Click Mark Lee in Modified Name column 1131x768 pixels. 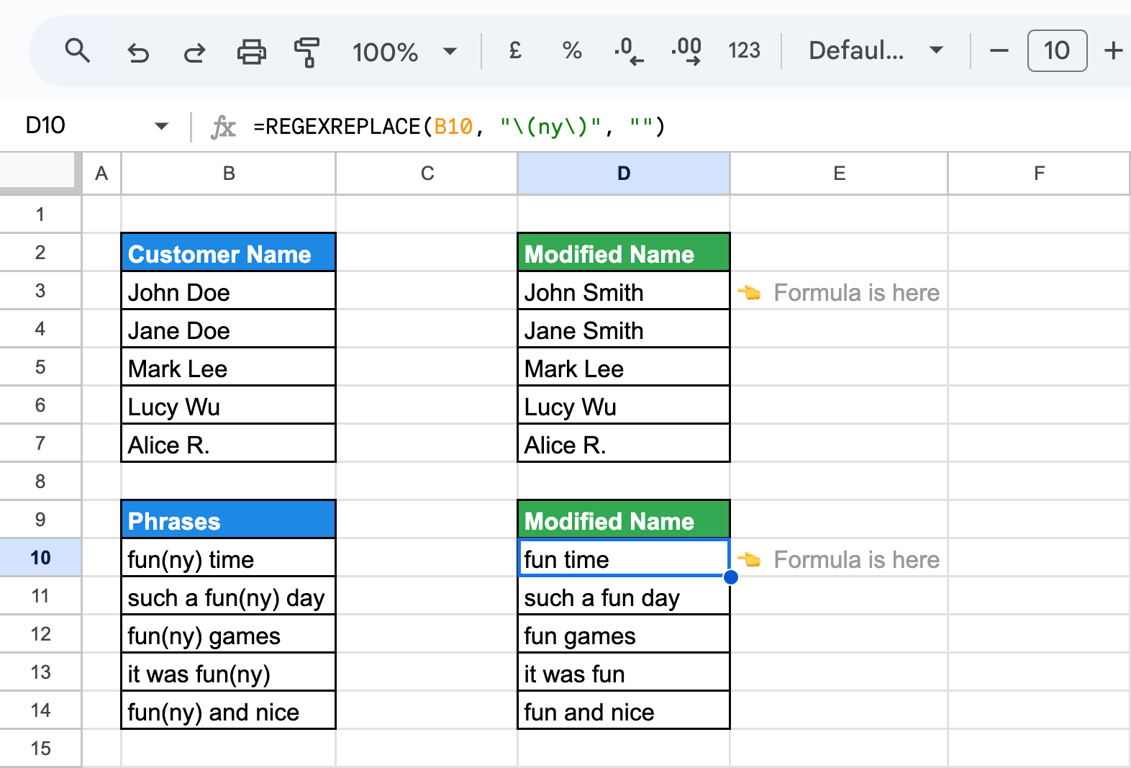point(624,367)
